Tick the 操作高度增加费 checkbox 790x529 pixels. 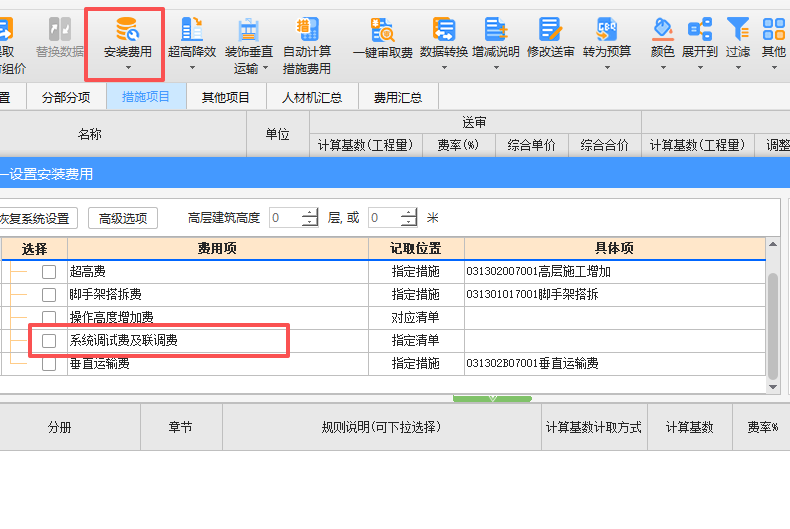(49, 317)
